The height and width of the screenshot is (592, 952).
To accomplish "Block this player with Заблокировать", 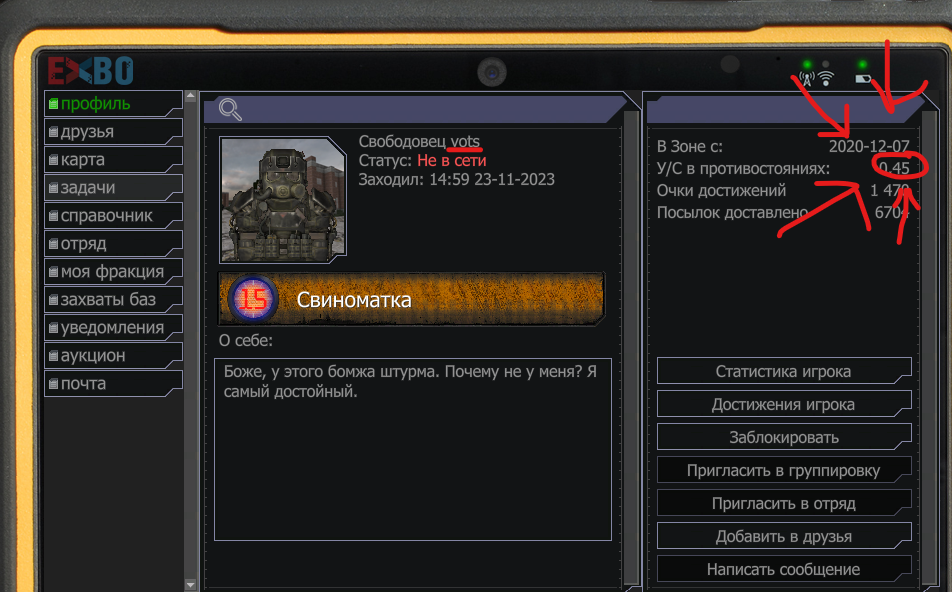I will point(784,437).
